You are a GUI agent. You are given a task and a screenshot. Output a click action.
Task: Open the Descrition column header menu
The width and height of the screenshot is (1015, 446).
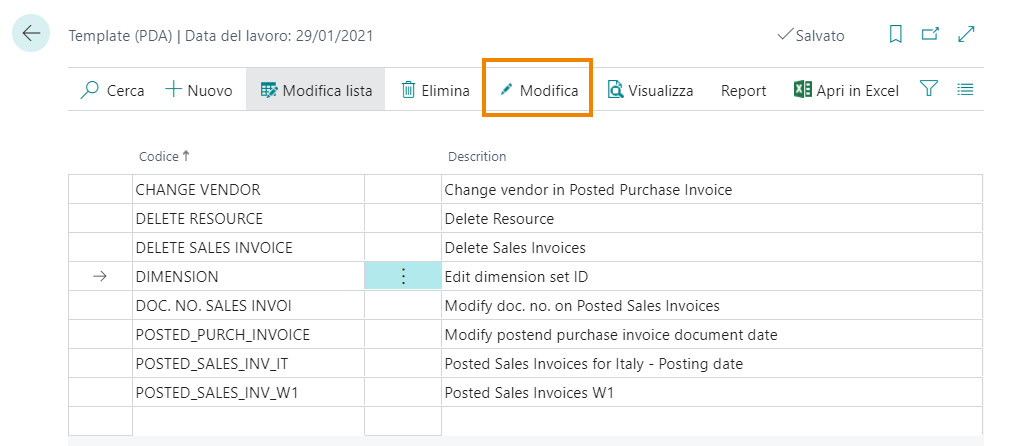[477, 156]
